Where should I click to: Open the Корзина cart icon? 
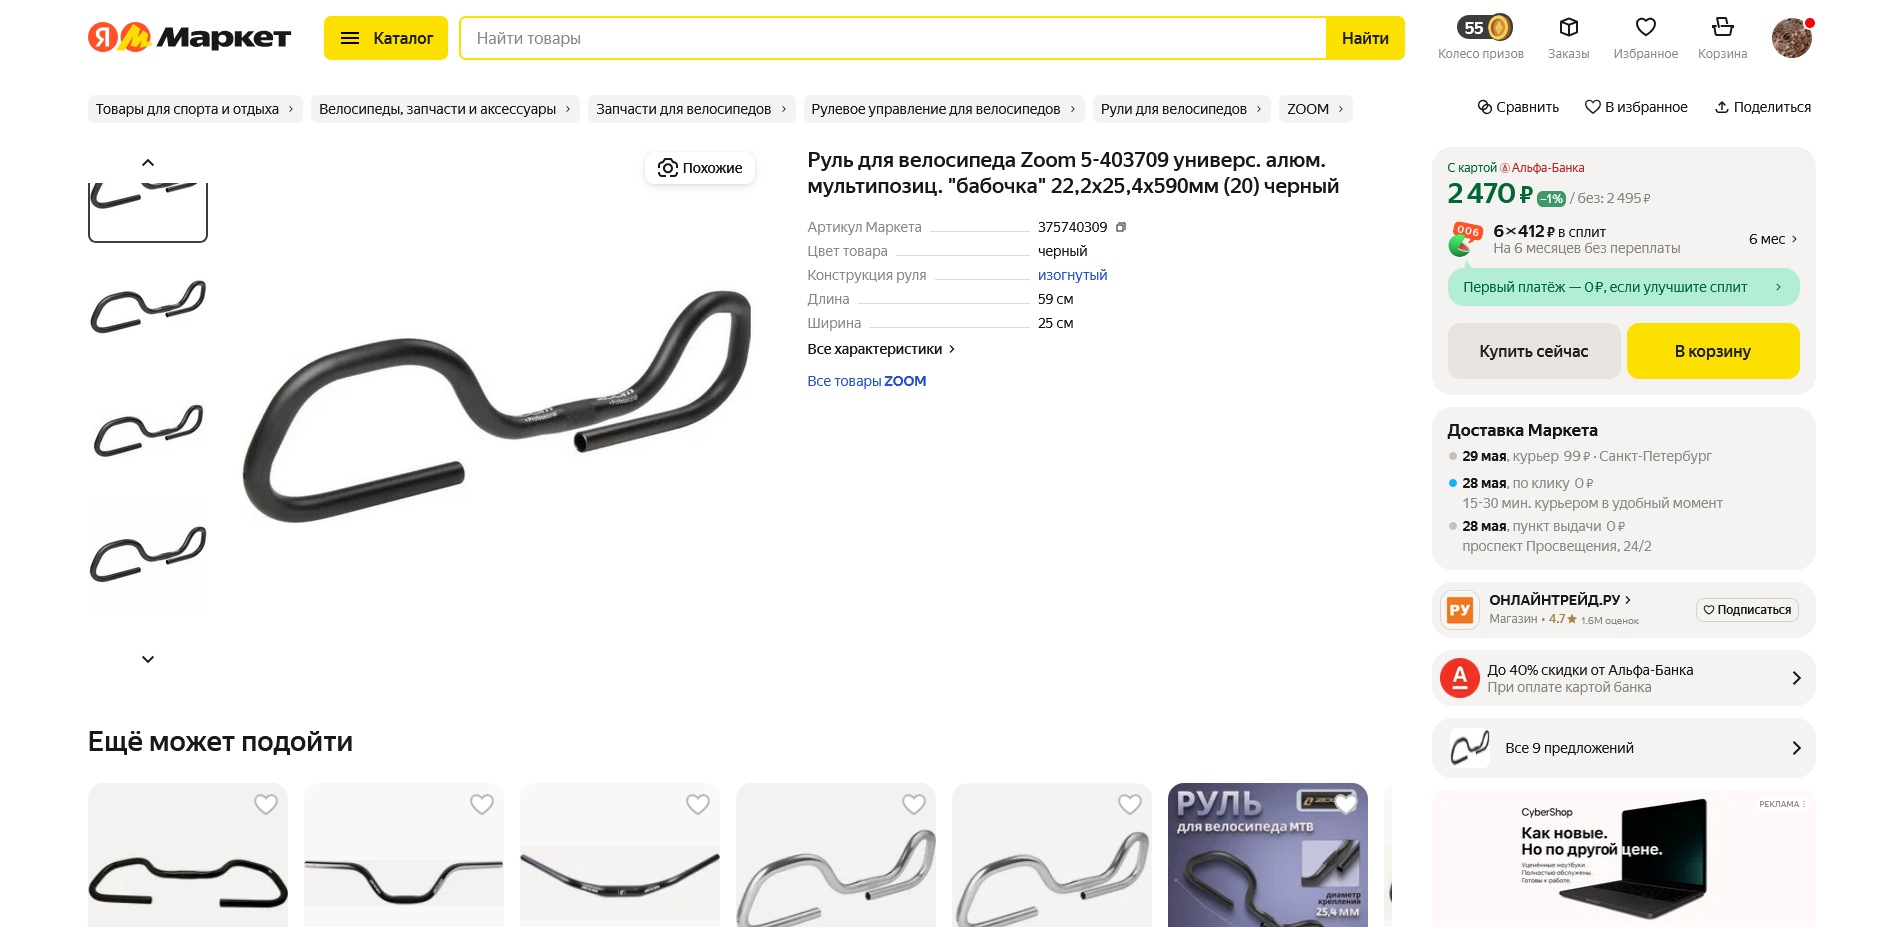click(1722, 27)
